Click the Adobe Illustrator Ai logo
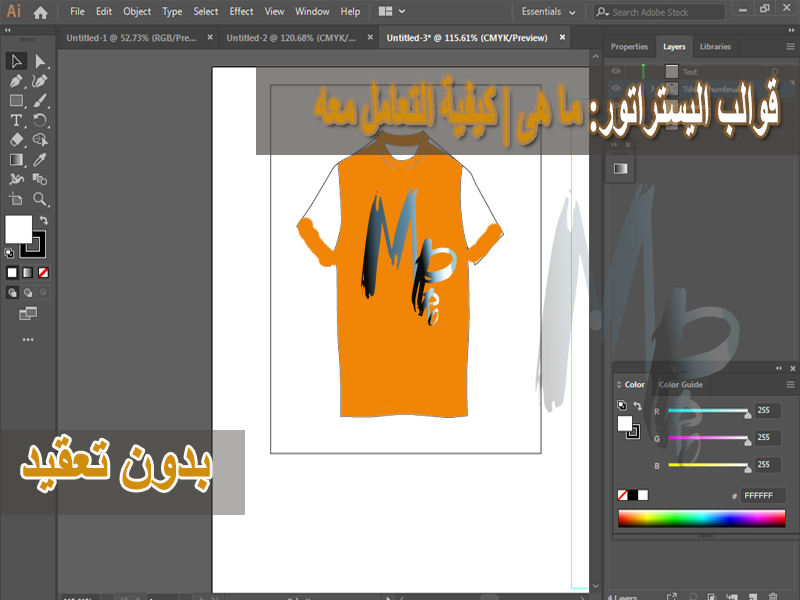The image size is (800, 600). point(14,11)
